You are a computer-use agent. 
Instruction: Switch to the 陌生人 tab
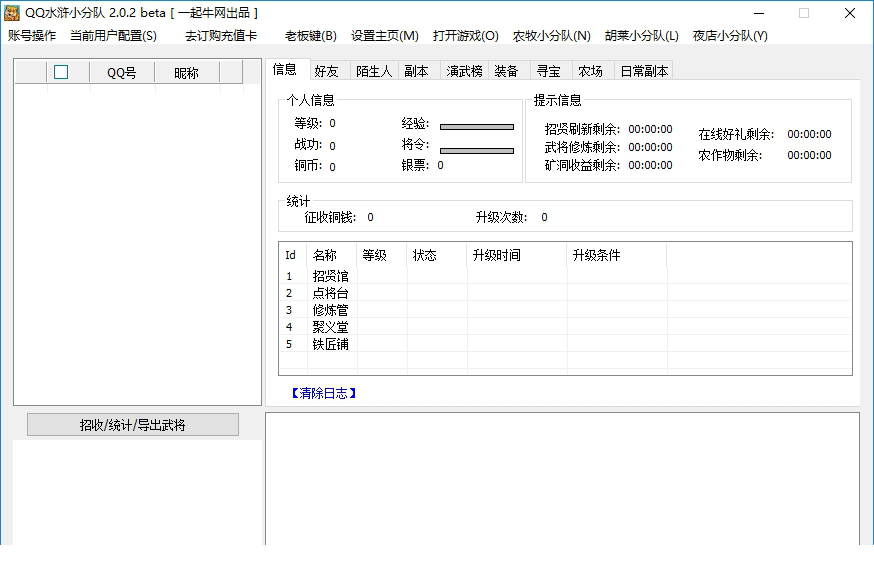pyautogui.click(x=373, y=71)
